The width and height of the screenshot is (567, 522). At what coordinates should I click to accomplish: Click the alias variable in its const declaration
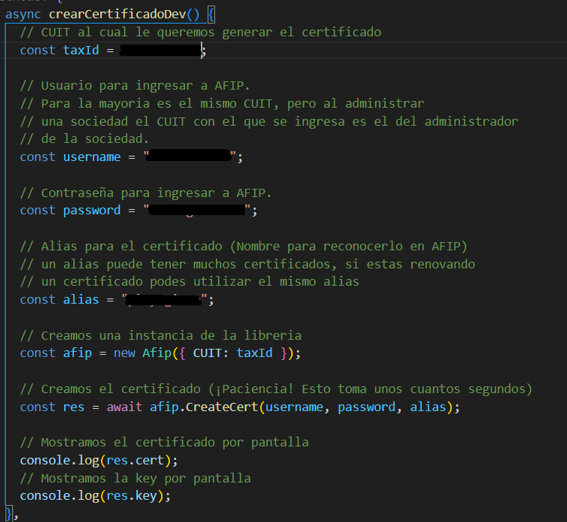click(81, 300)
